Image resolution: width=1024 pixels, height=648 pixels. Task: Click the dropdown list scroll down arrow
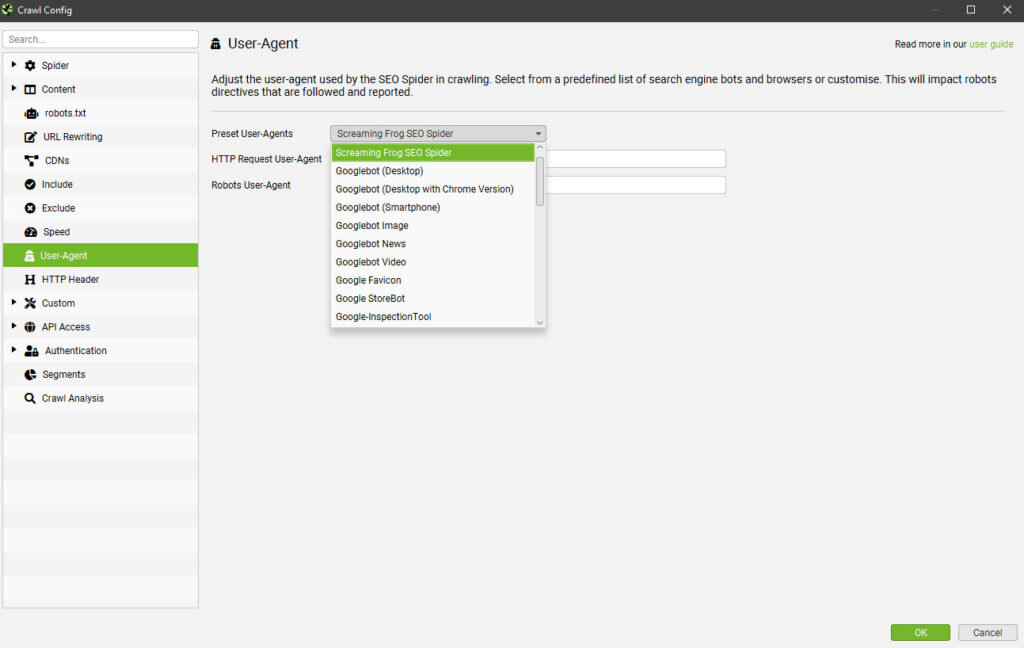540,322
